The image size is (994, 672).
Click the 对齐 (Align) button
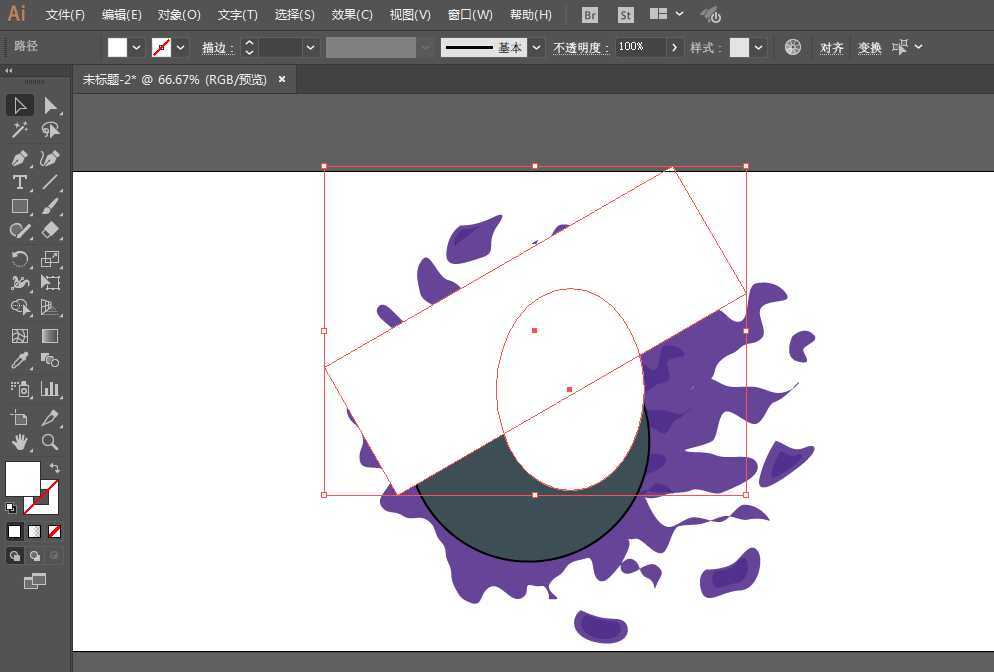tap(831, 47)
